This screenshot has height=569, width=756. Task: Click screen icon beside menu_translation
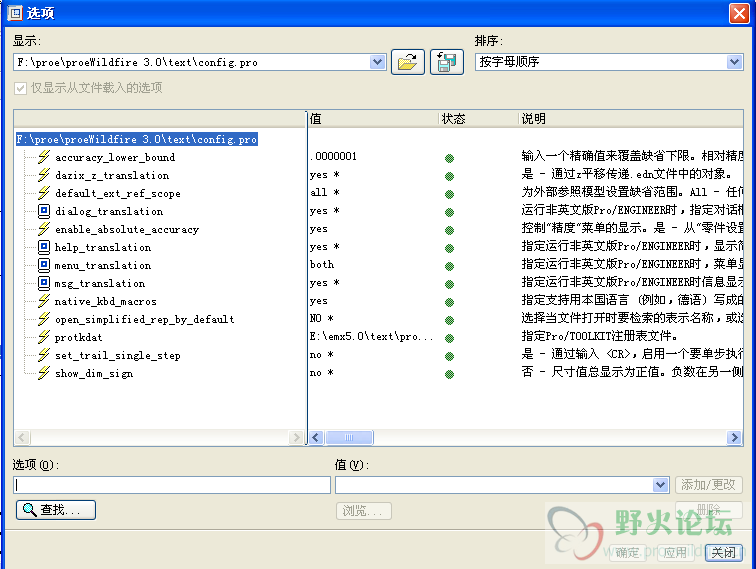(x=44, y=265)
